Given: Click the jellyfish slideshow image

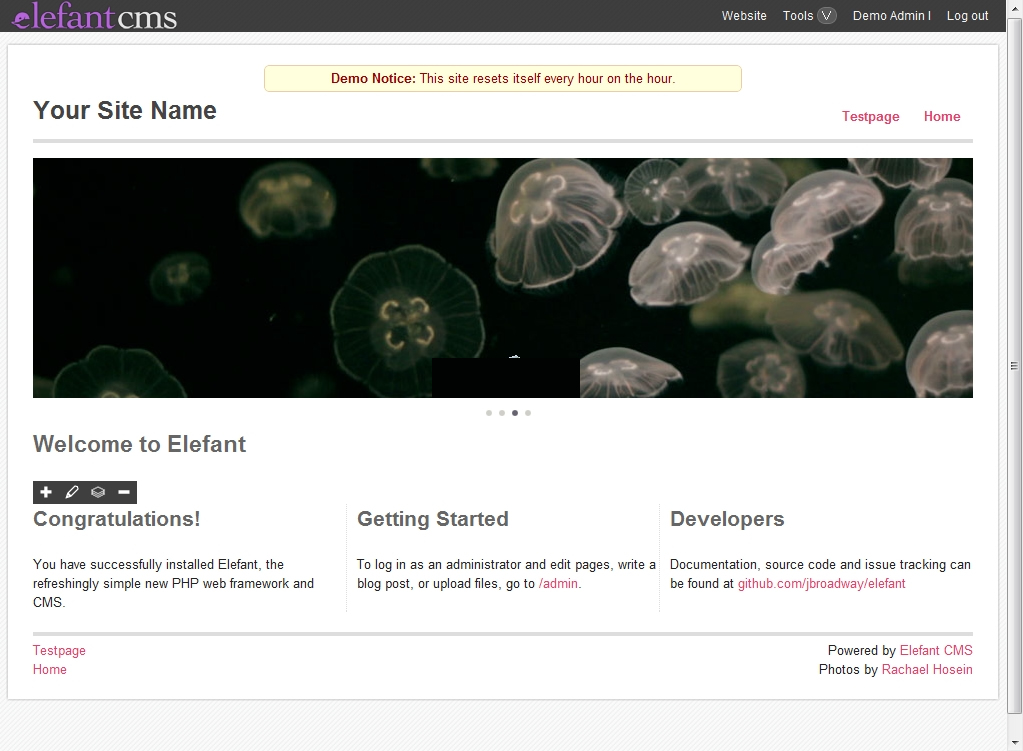Looking at the screenshot, I should point(503,279).
